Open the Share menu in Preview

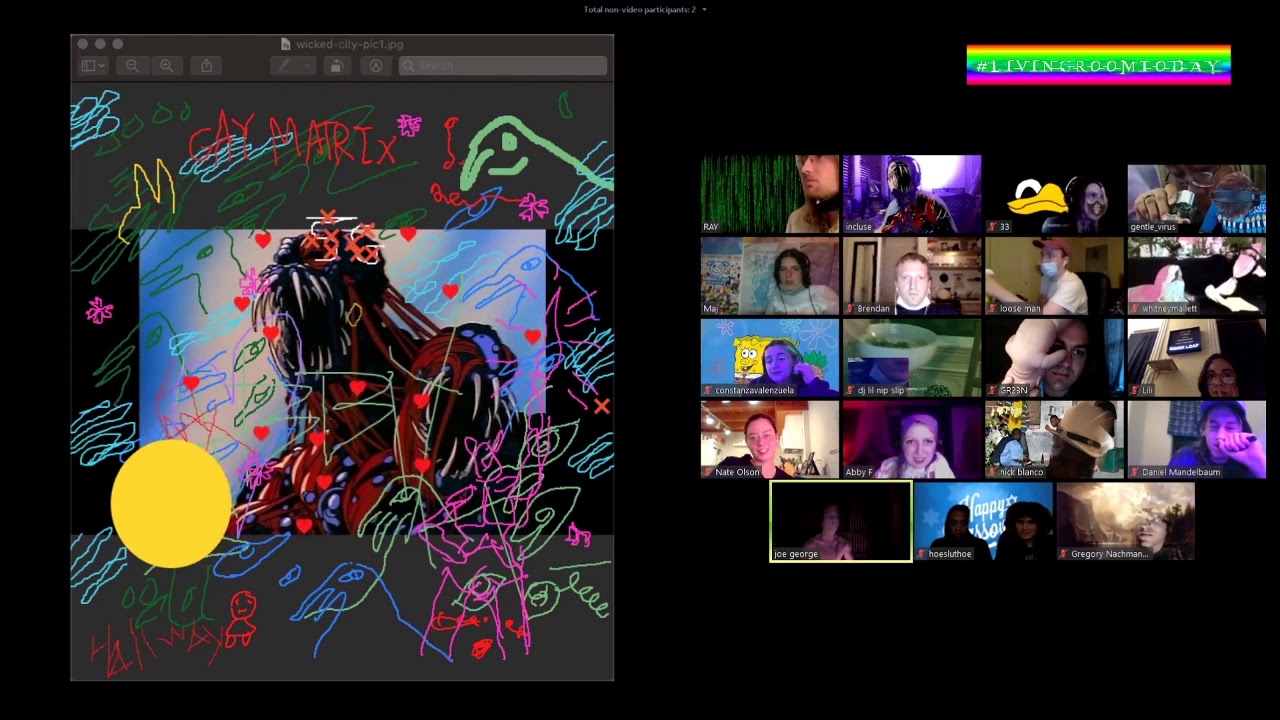(x=206, y=66)
